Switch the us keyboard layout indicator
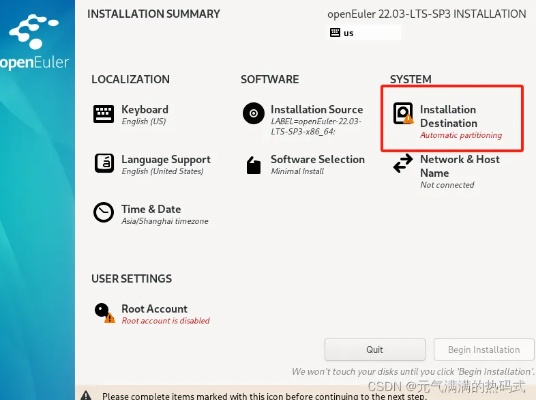536x400 pixels. coord(365,32)
